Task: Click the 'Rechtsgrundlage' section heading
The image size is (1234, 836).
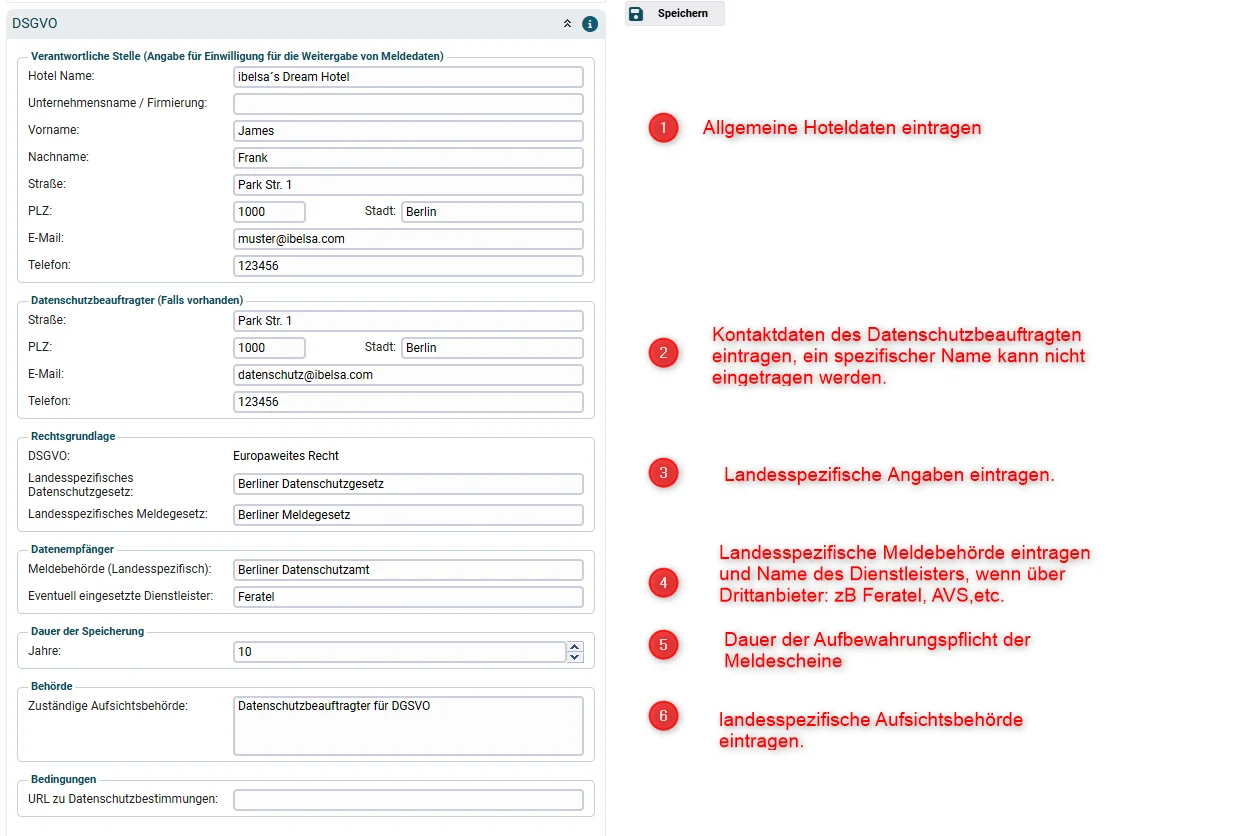Action: point(73,436)
